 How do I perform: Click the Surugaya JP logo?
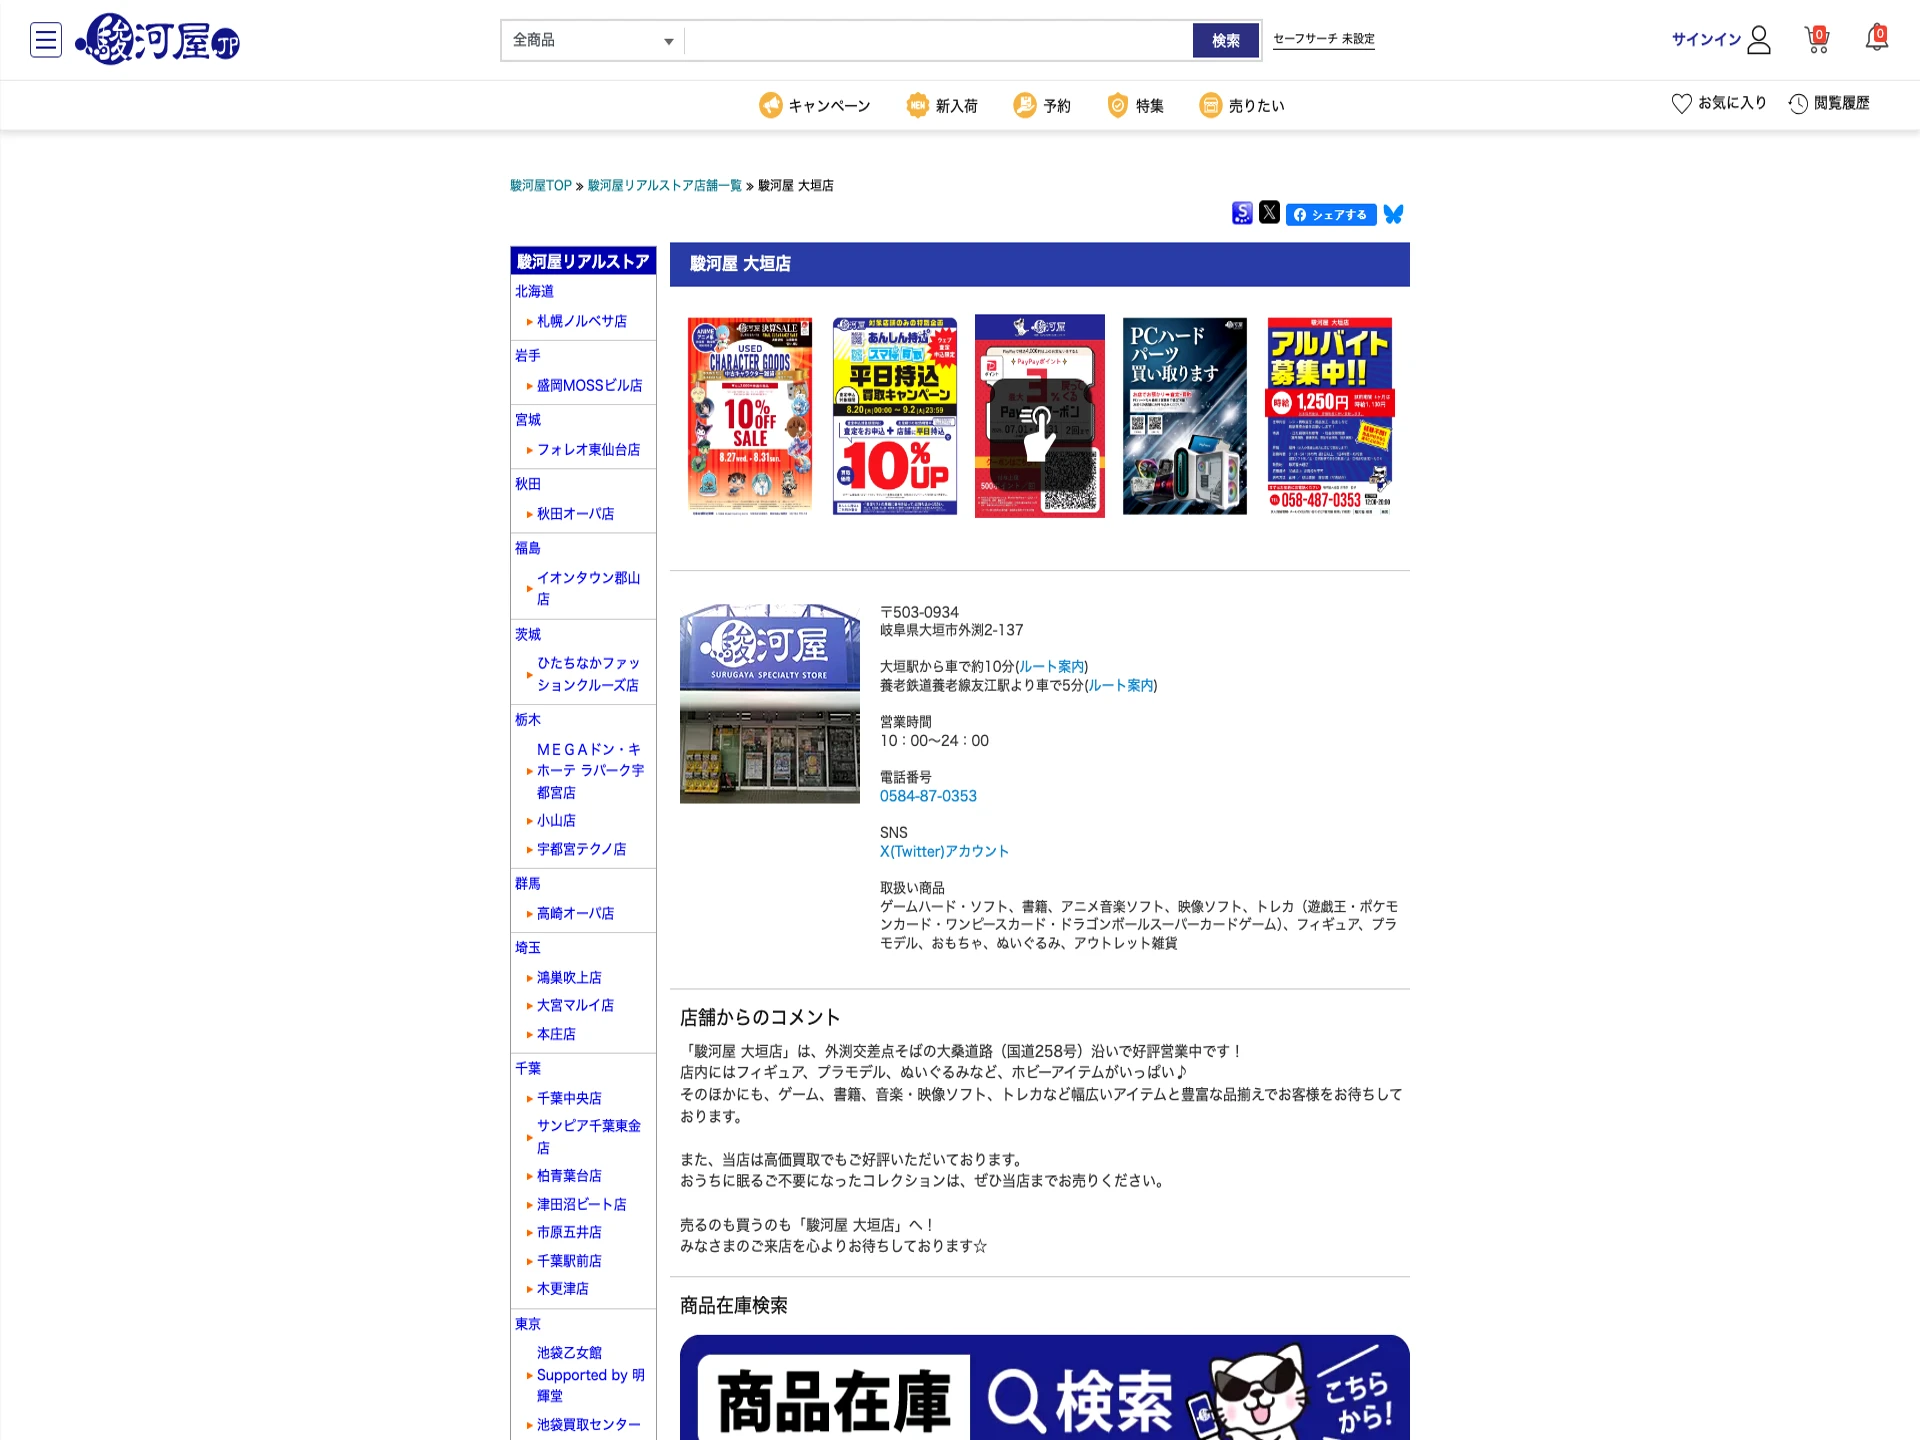(x=158, y=40)
